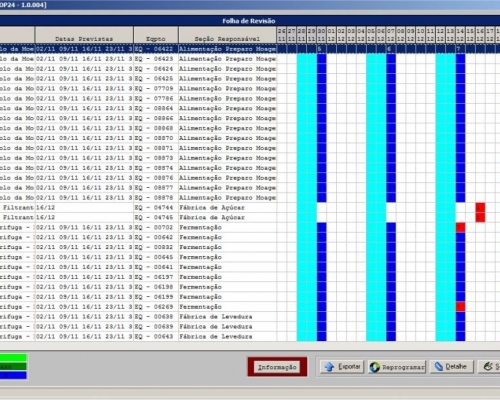Select the bright green legend swatch
Image resolution: width=500 pixels, height=400 pixels.
point(13,358)
